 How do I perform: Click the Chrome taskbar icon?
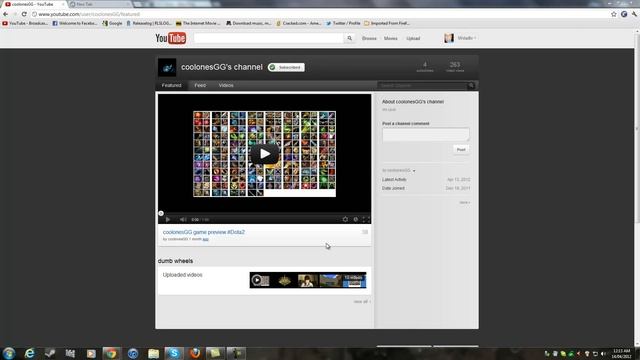[111, 353]
